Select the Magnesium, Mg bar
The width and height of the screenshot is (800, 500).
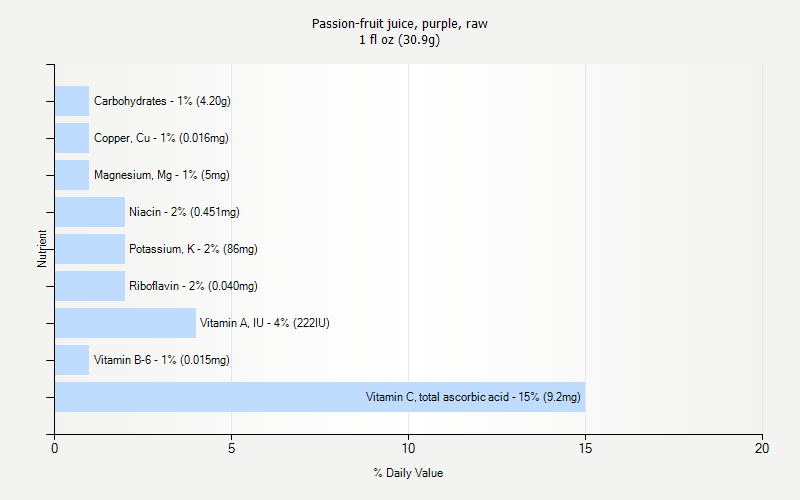tap(72, 175)
